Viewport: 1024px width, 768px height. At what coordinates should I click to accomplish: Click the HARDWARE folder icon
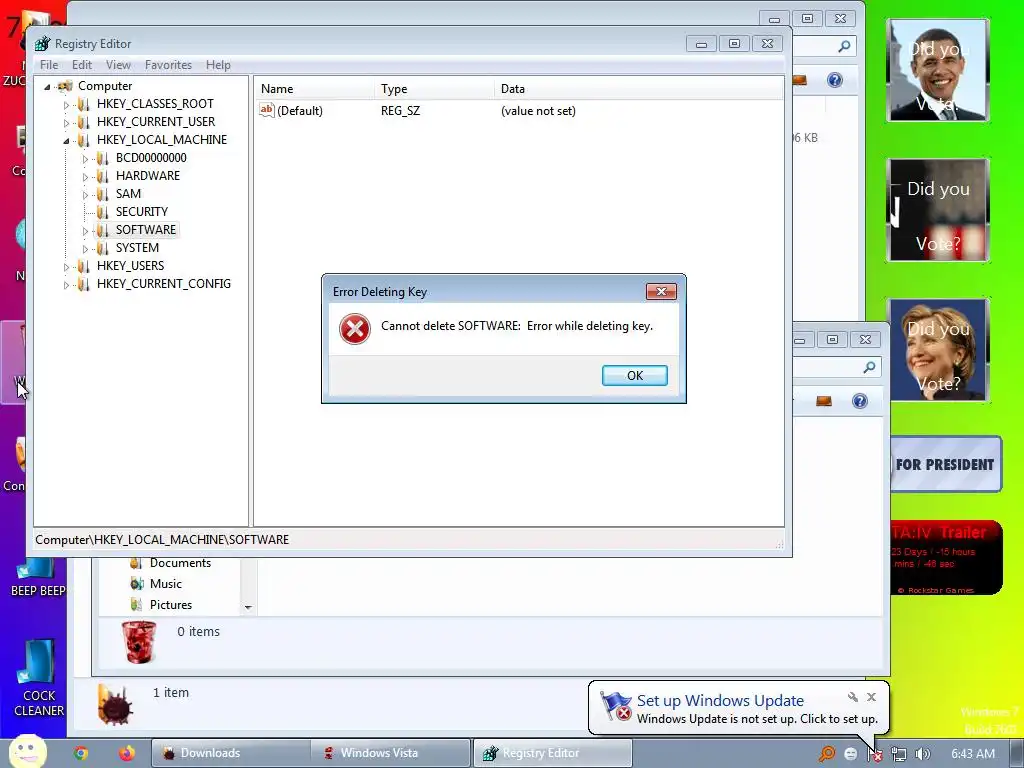coord(102,176)
